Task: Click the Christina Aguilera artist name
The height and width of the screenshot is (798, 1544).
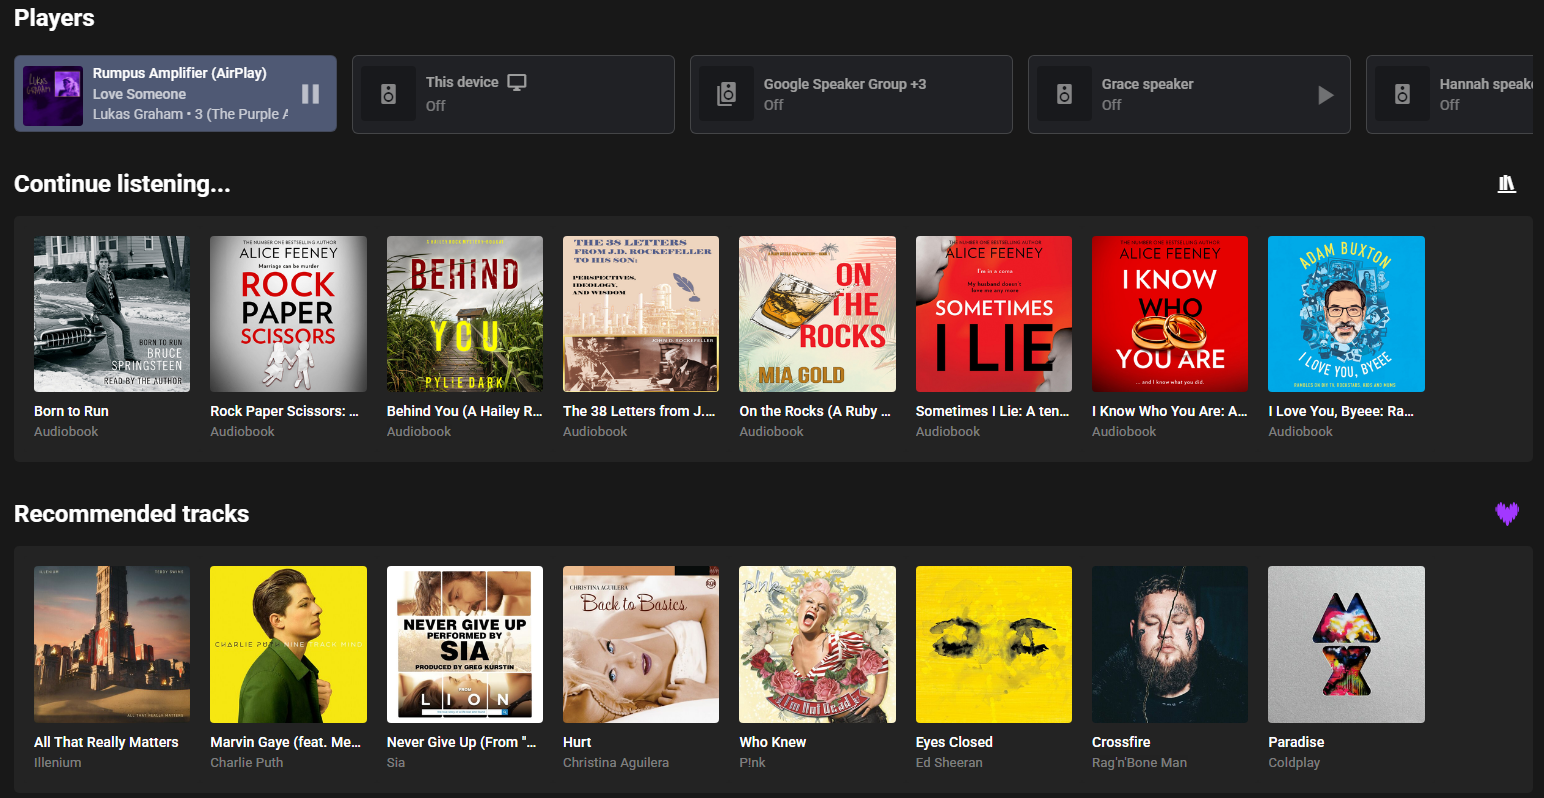Action: (615, 762)
